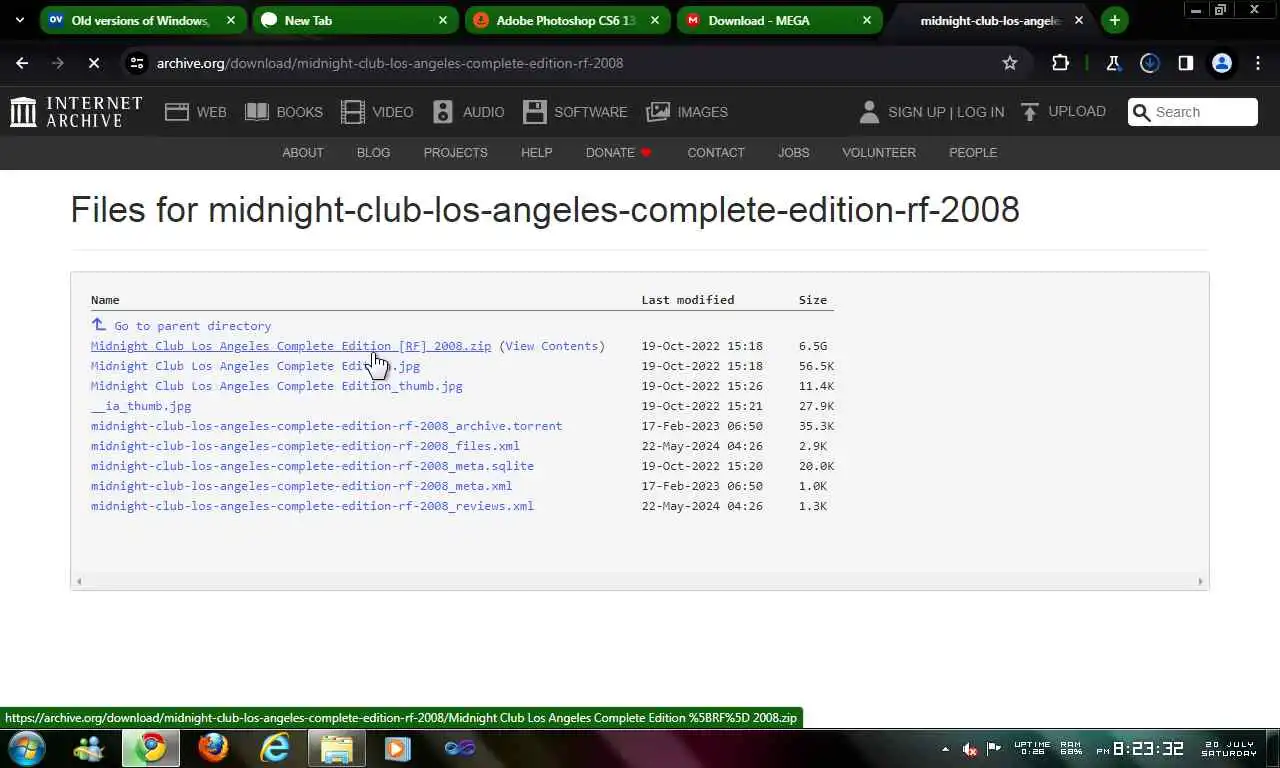Screen dimensions: 1280x768
Task: Open Chrome three-dot menu
Action: 1258,63
